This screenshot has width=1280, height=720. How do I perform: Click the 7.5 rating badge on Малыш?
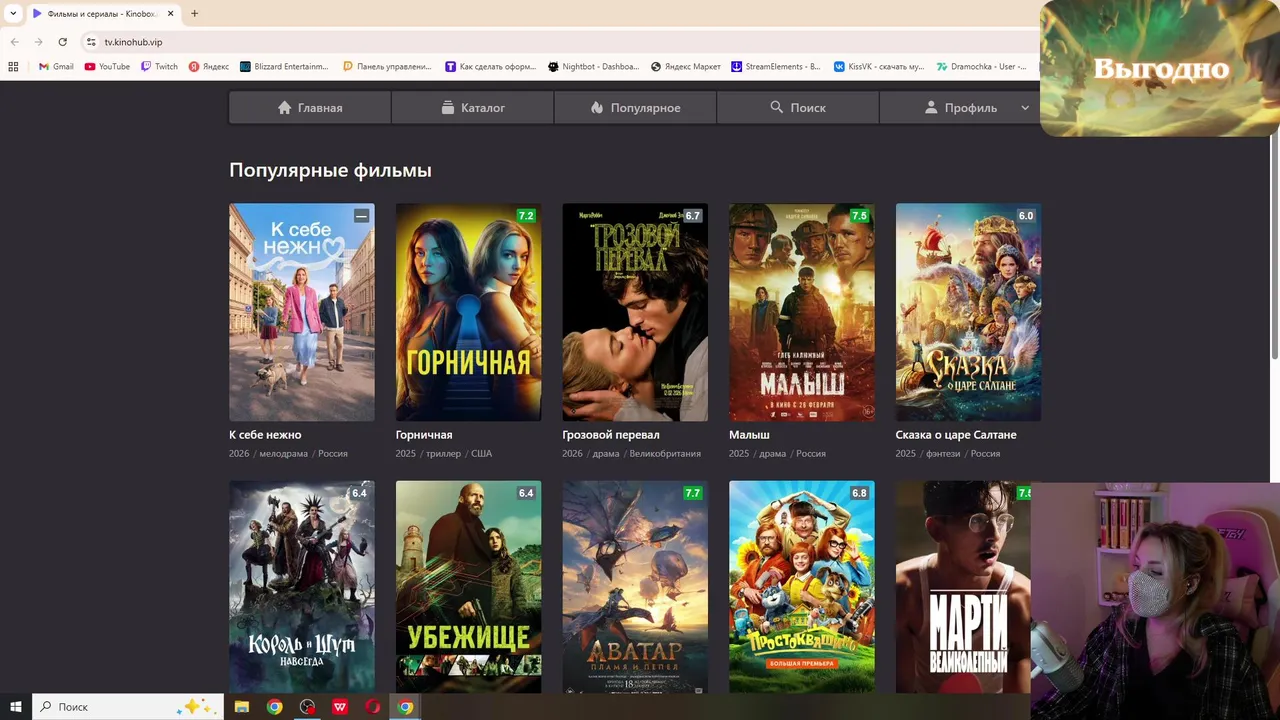click(x=859, y=216)
